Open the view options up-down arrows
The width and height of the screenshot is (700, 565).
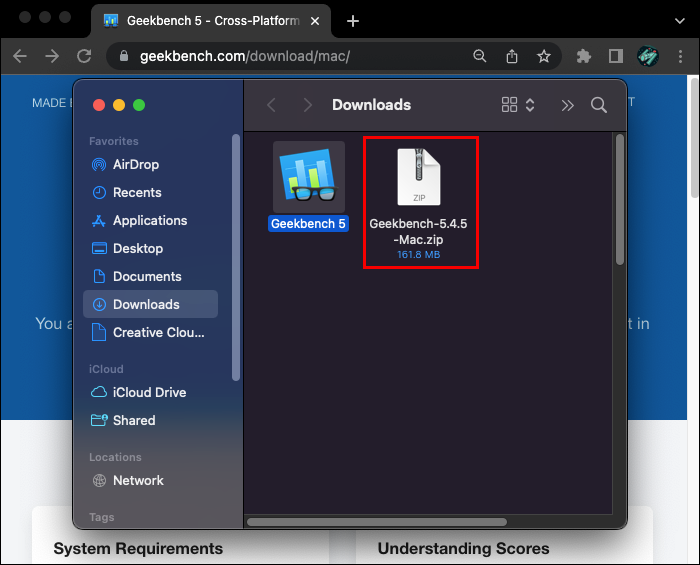530,105
